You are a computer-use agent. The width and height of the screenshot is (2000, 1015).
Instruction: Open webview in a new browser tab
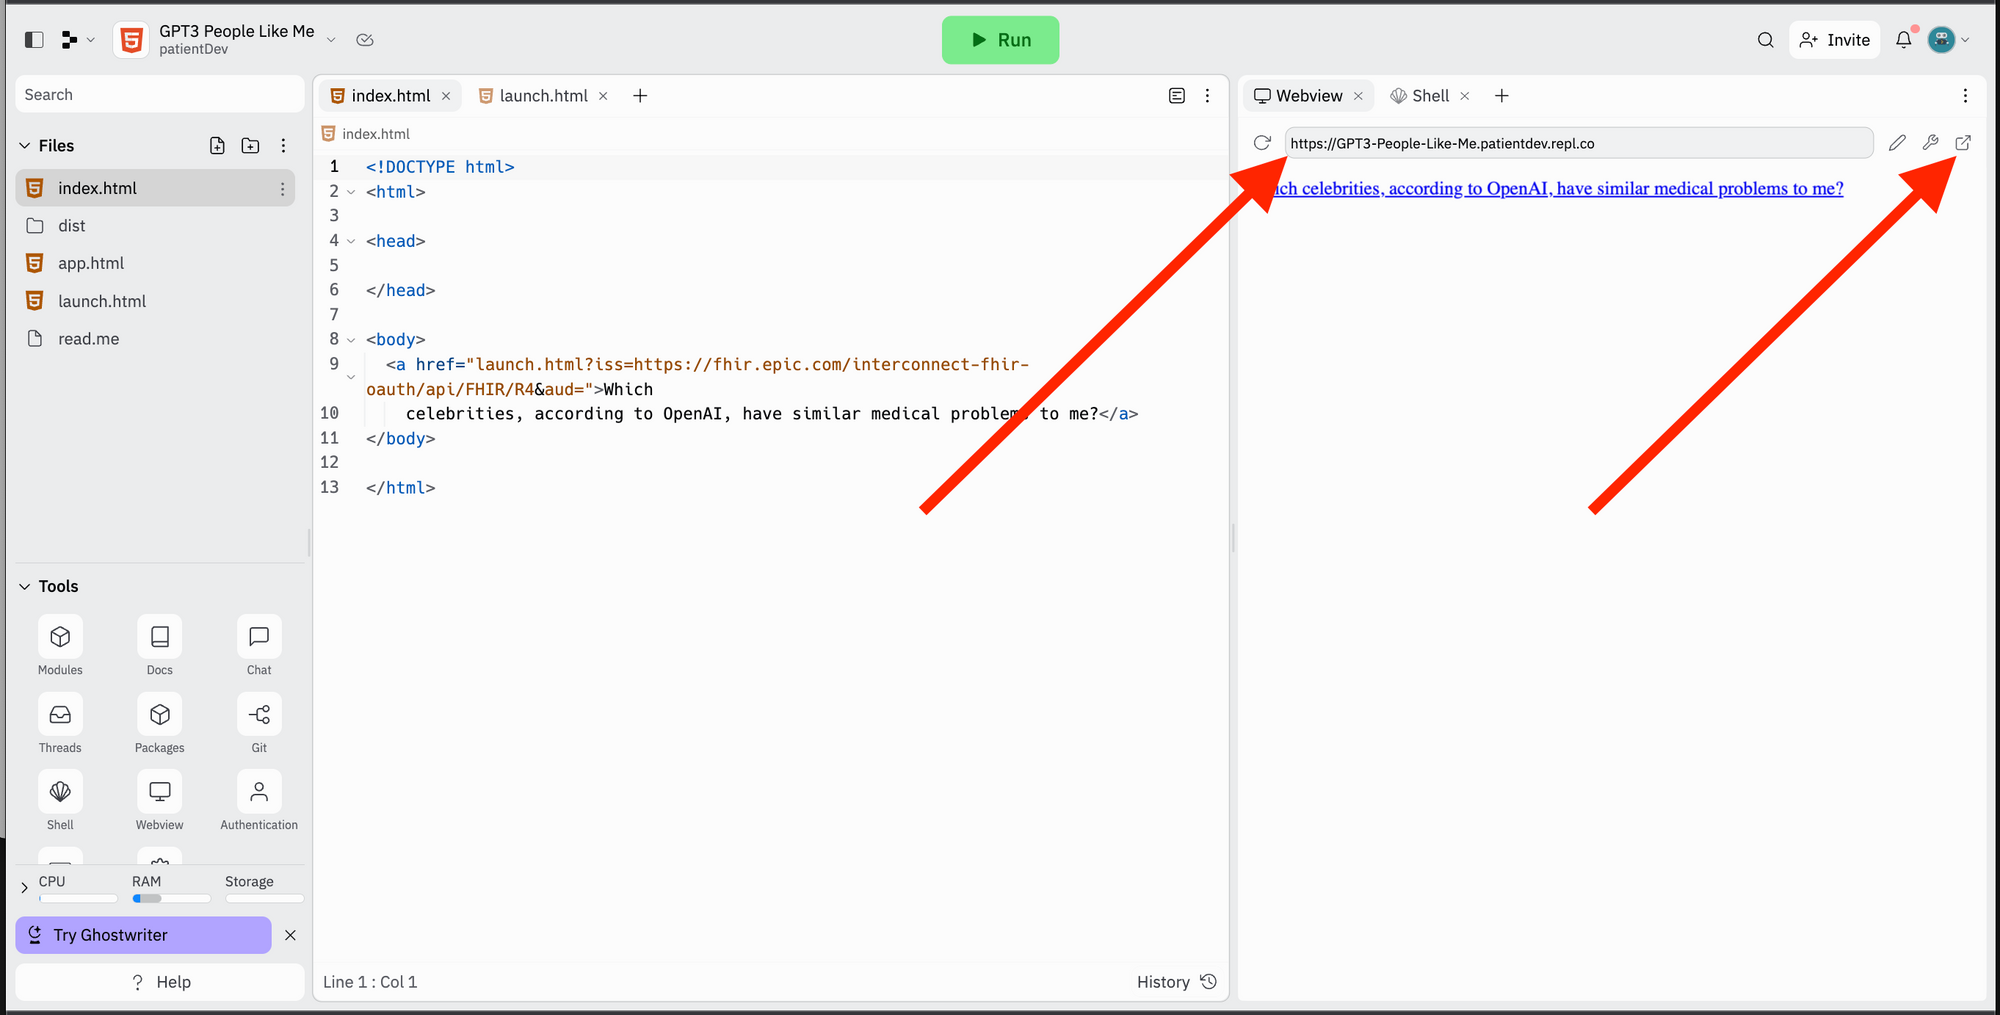1963,143
